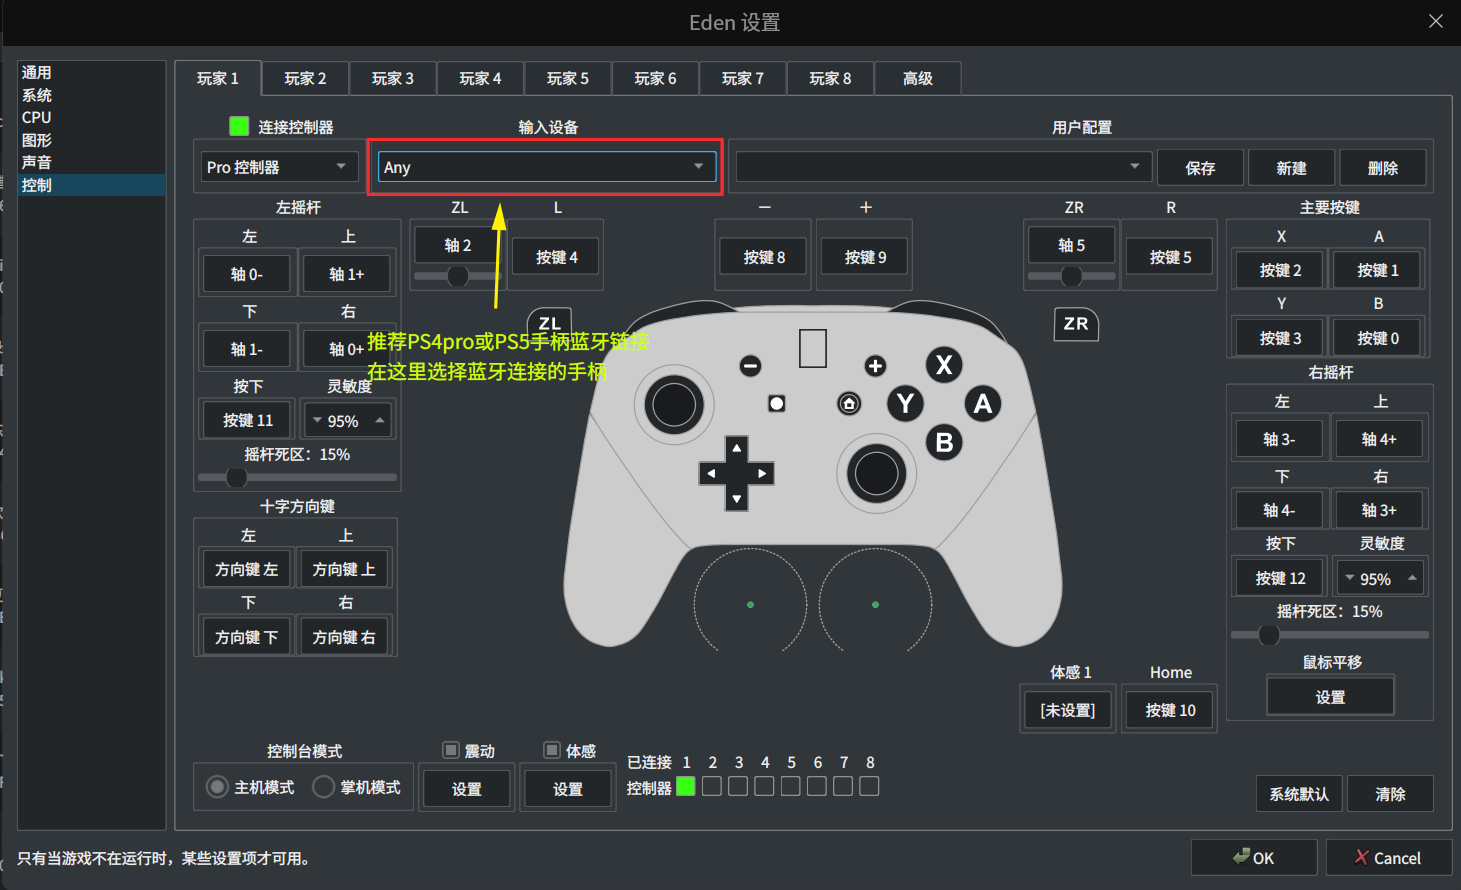Click the 按键 10 Home mapping button

(x=1170, y=710)
